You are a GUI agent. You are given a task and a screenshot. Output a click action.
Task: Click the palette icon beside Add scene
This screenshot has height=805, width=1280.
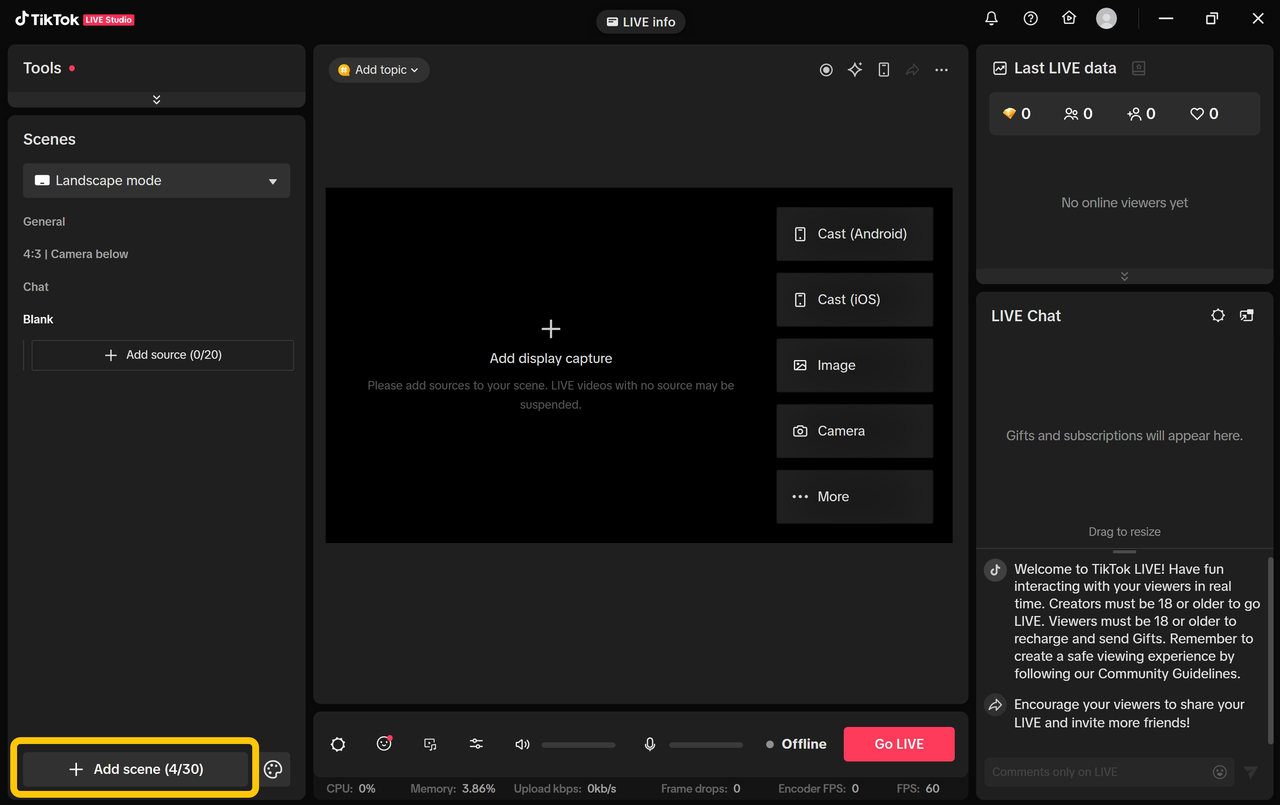[x=273, y=769]
